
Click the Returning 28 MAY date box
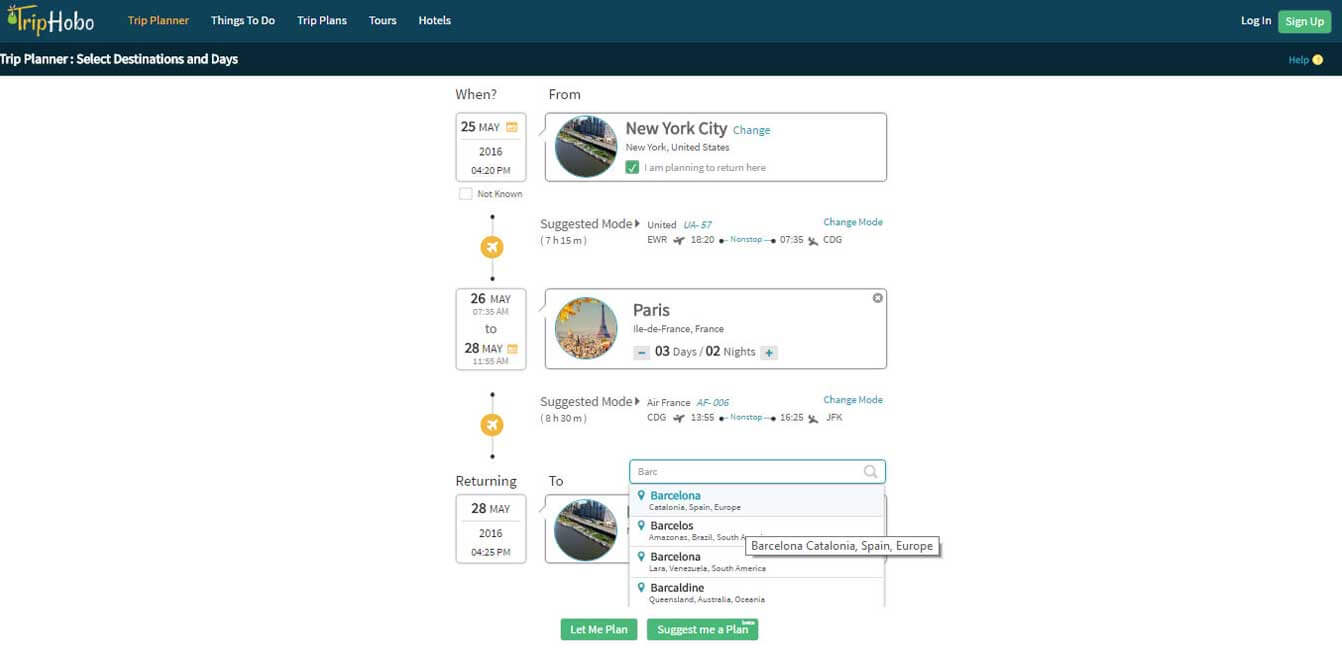[x=491, y=529]
